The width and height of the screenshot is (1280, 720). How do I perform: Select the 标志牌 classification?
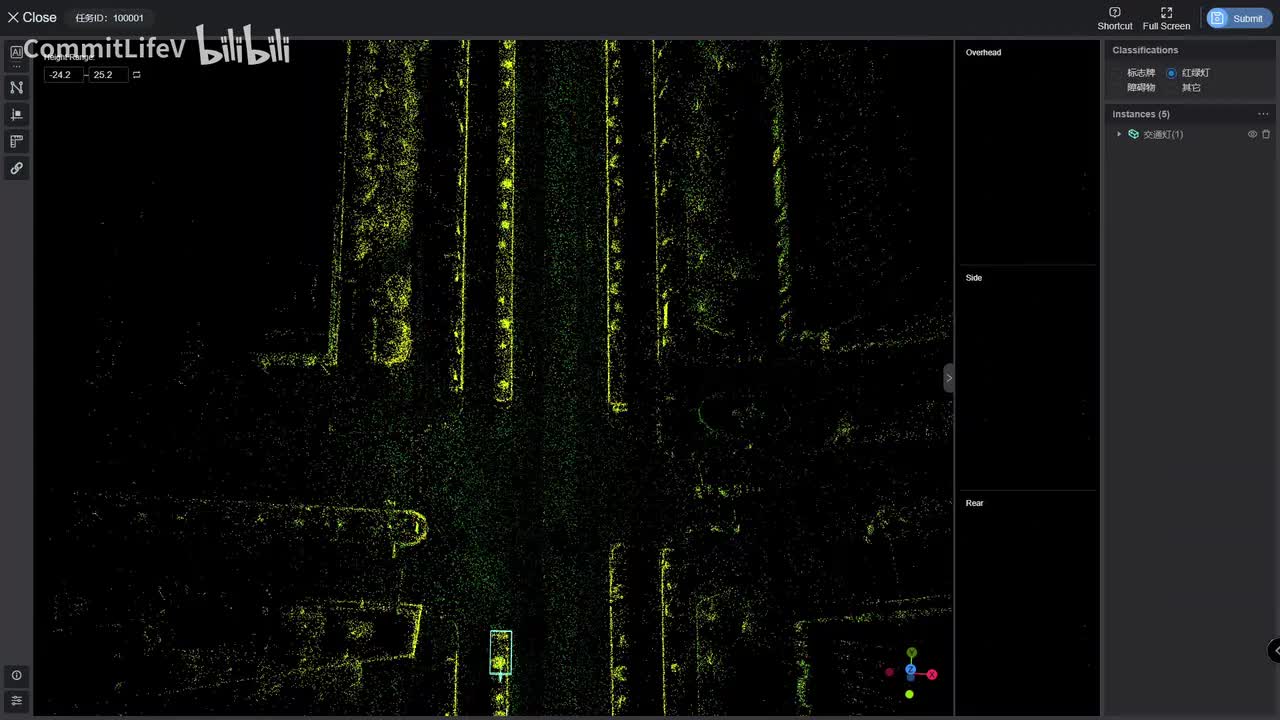click(1140, 73)
